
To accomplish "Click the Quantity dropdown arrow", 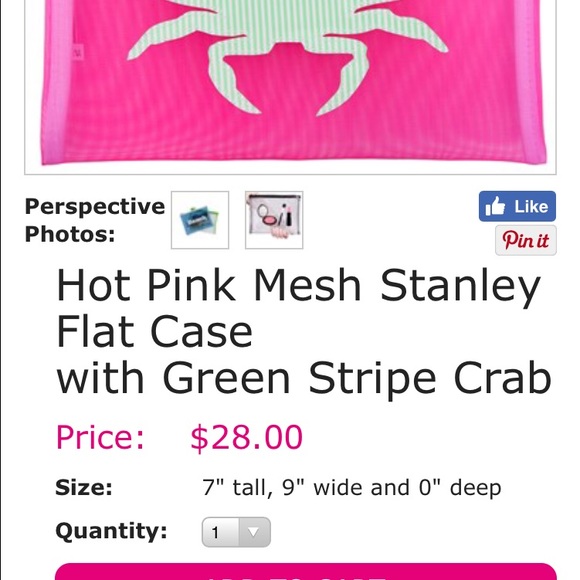I will (x=254, y=532).
